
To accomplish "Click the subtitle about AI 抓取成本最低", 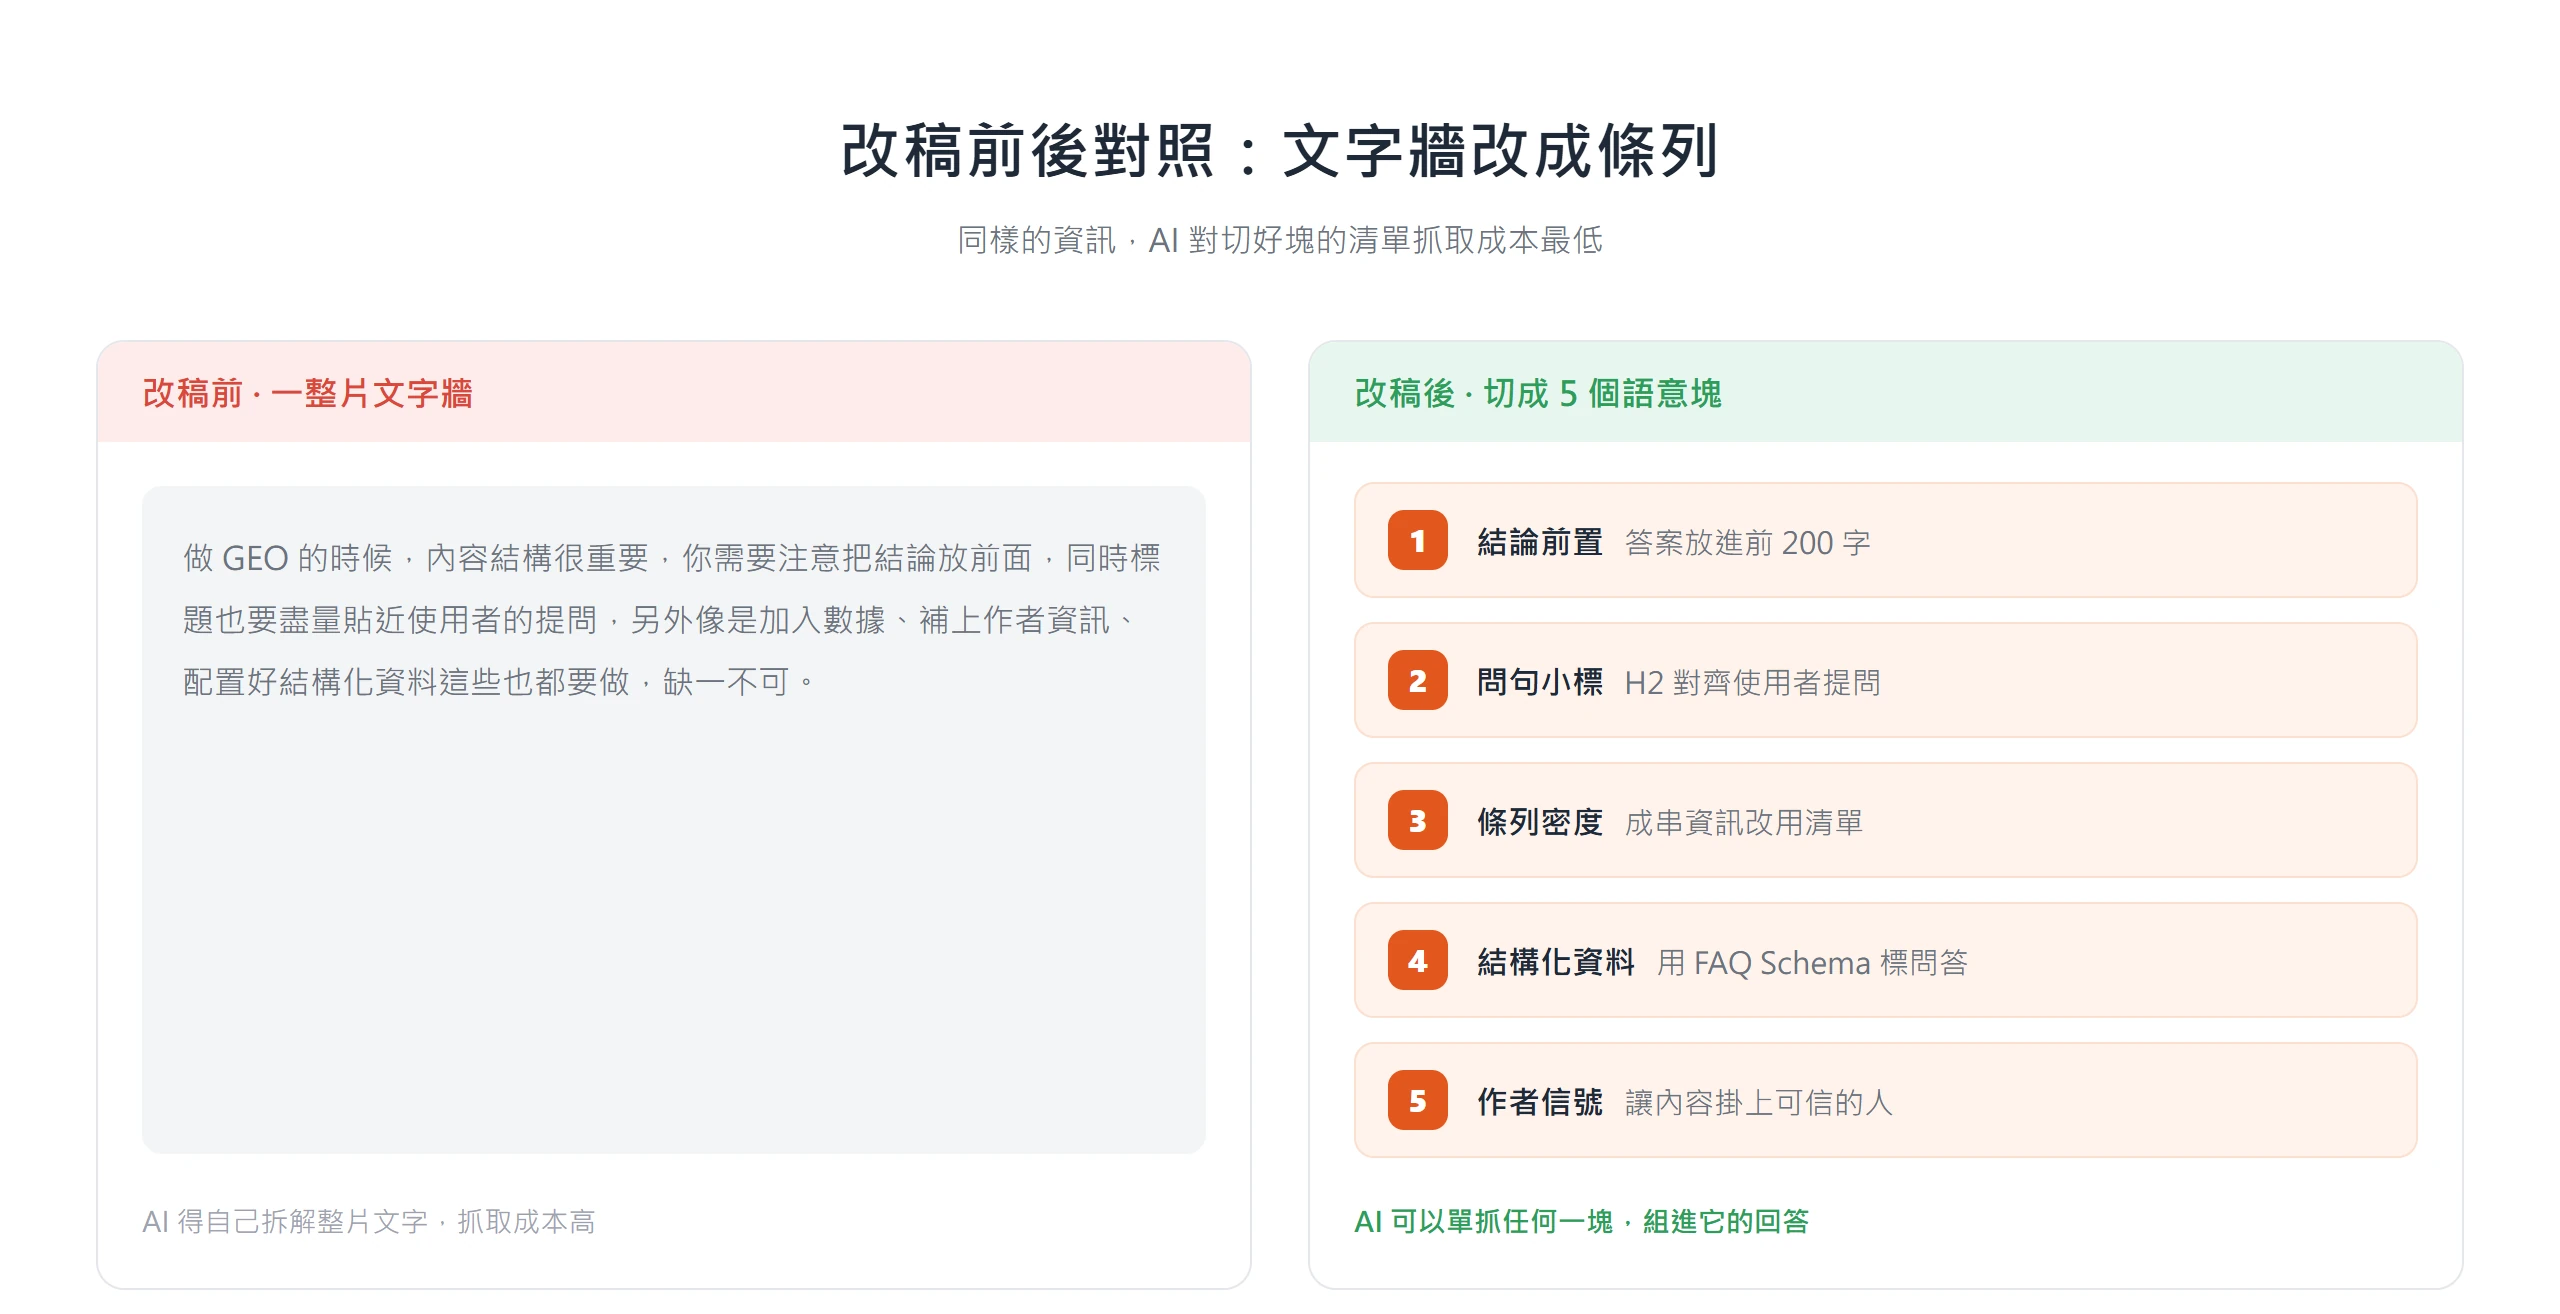I will [1280, 240].
